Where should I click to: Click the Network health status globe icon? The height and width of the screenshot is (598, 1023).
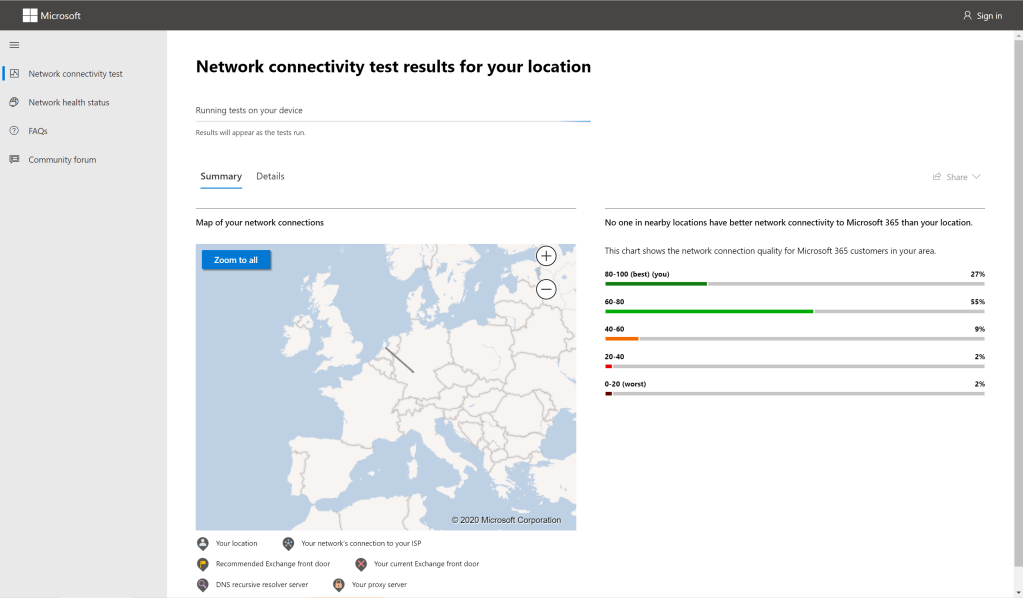pyautogui.click(x=14, y=102)
